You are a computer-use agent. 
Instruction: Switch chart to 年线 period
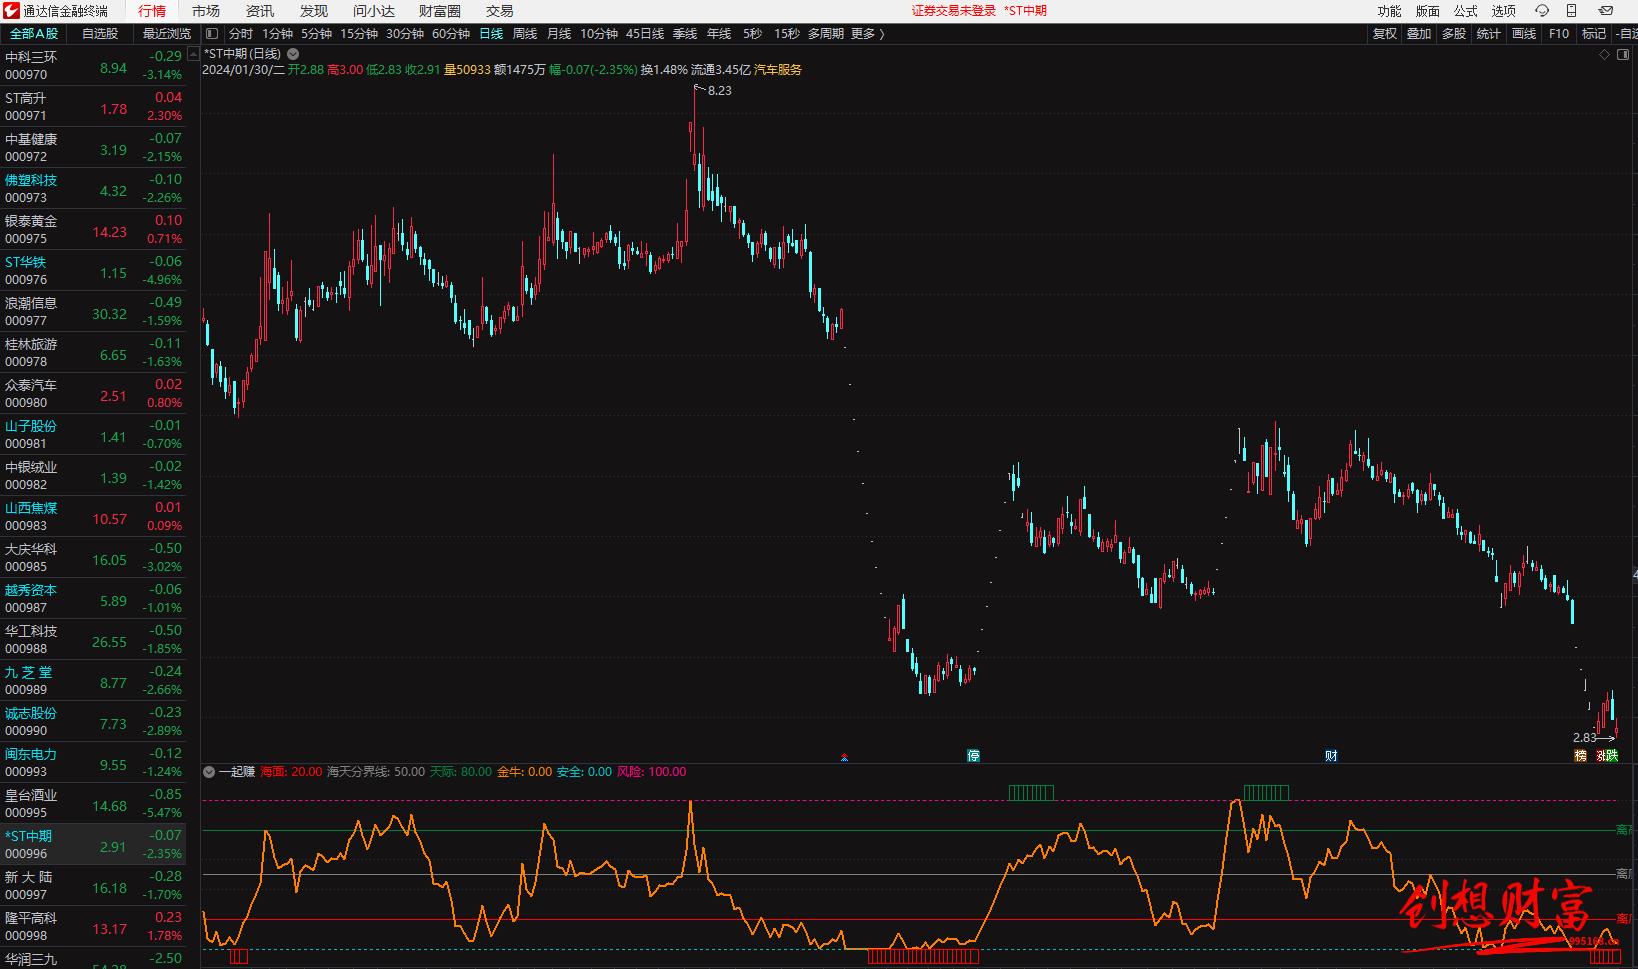point(719,34)
